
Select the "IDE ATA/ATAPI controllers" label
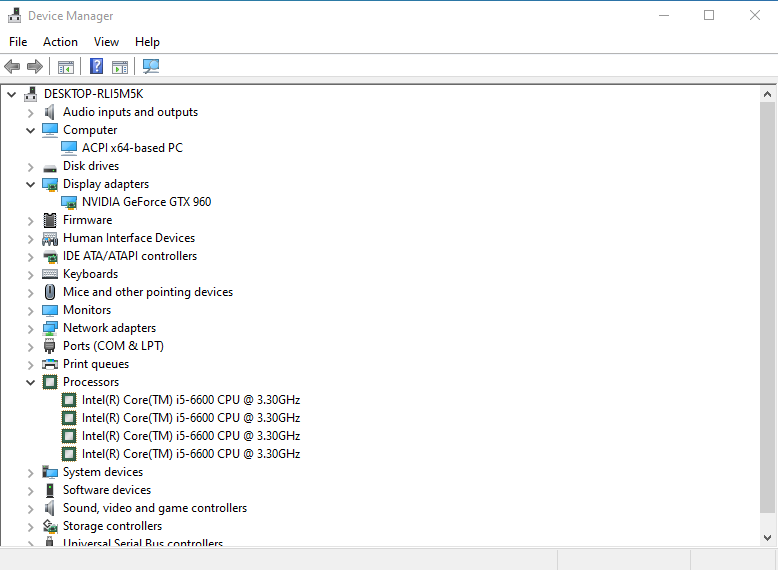(130, 256)
